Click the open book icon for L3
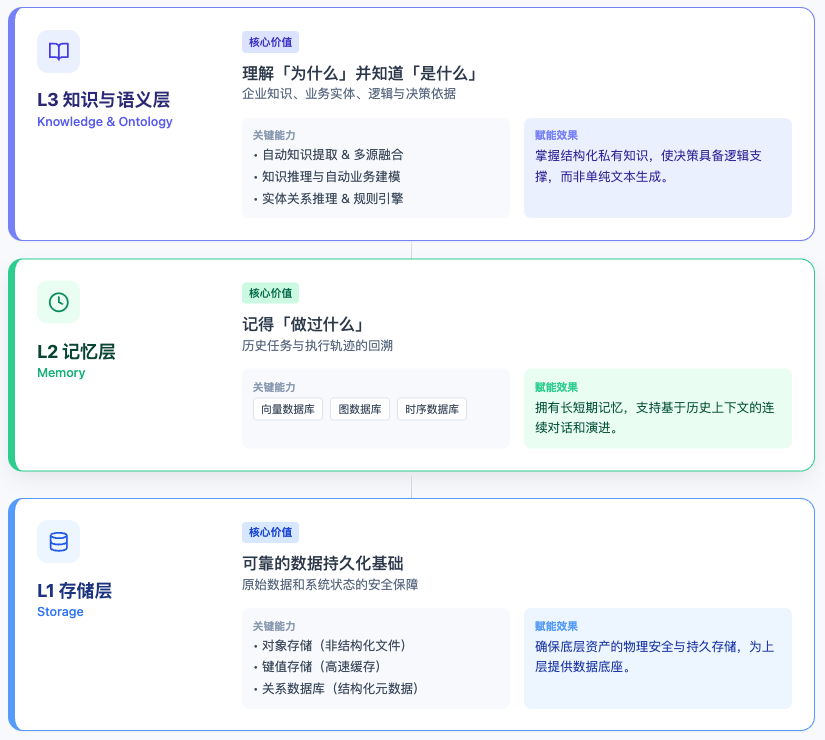Screen dimensions: 825x740 click(x=59, y=52)
